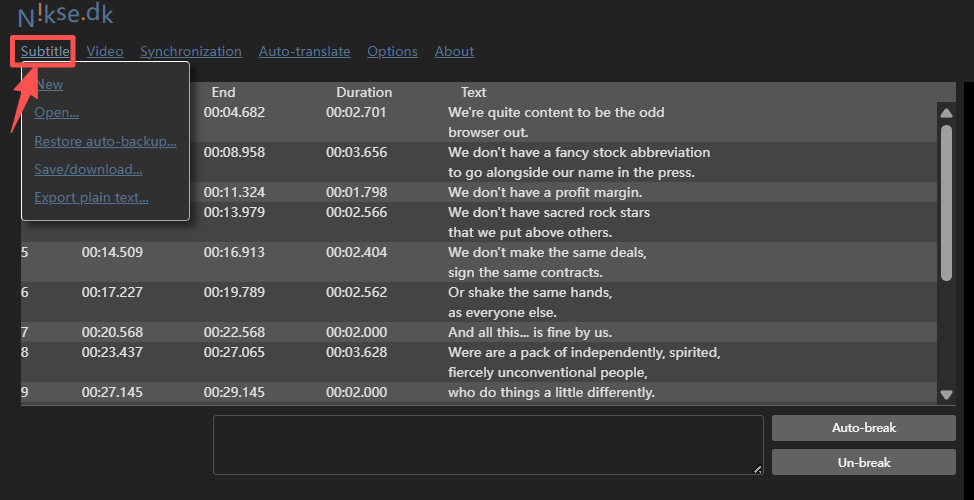
Task: Open the Synchronization menu
Action: (190, 51)
